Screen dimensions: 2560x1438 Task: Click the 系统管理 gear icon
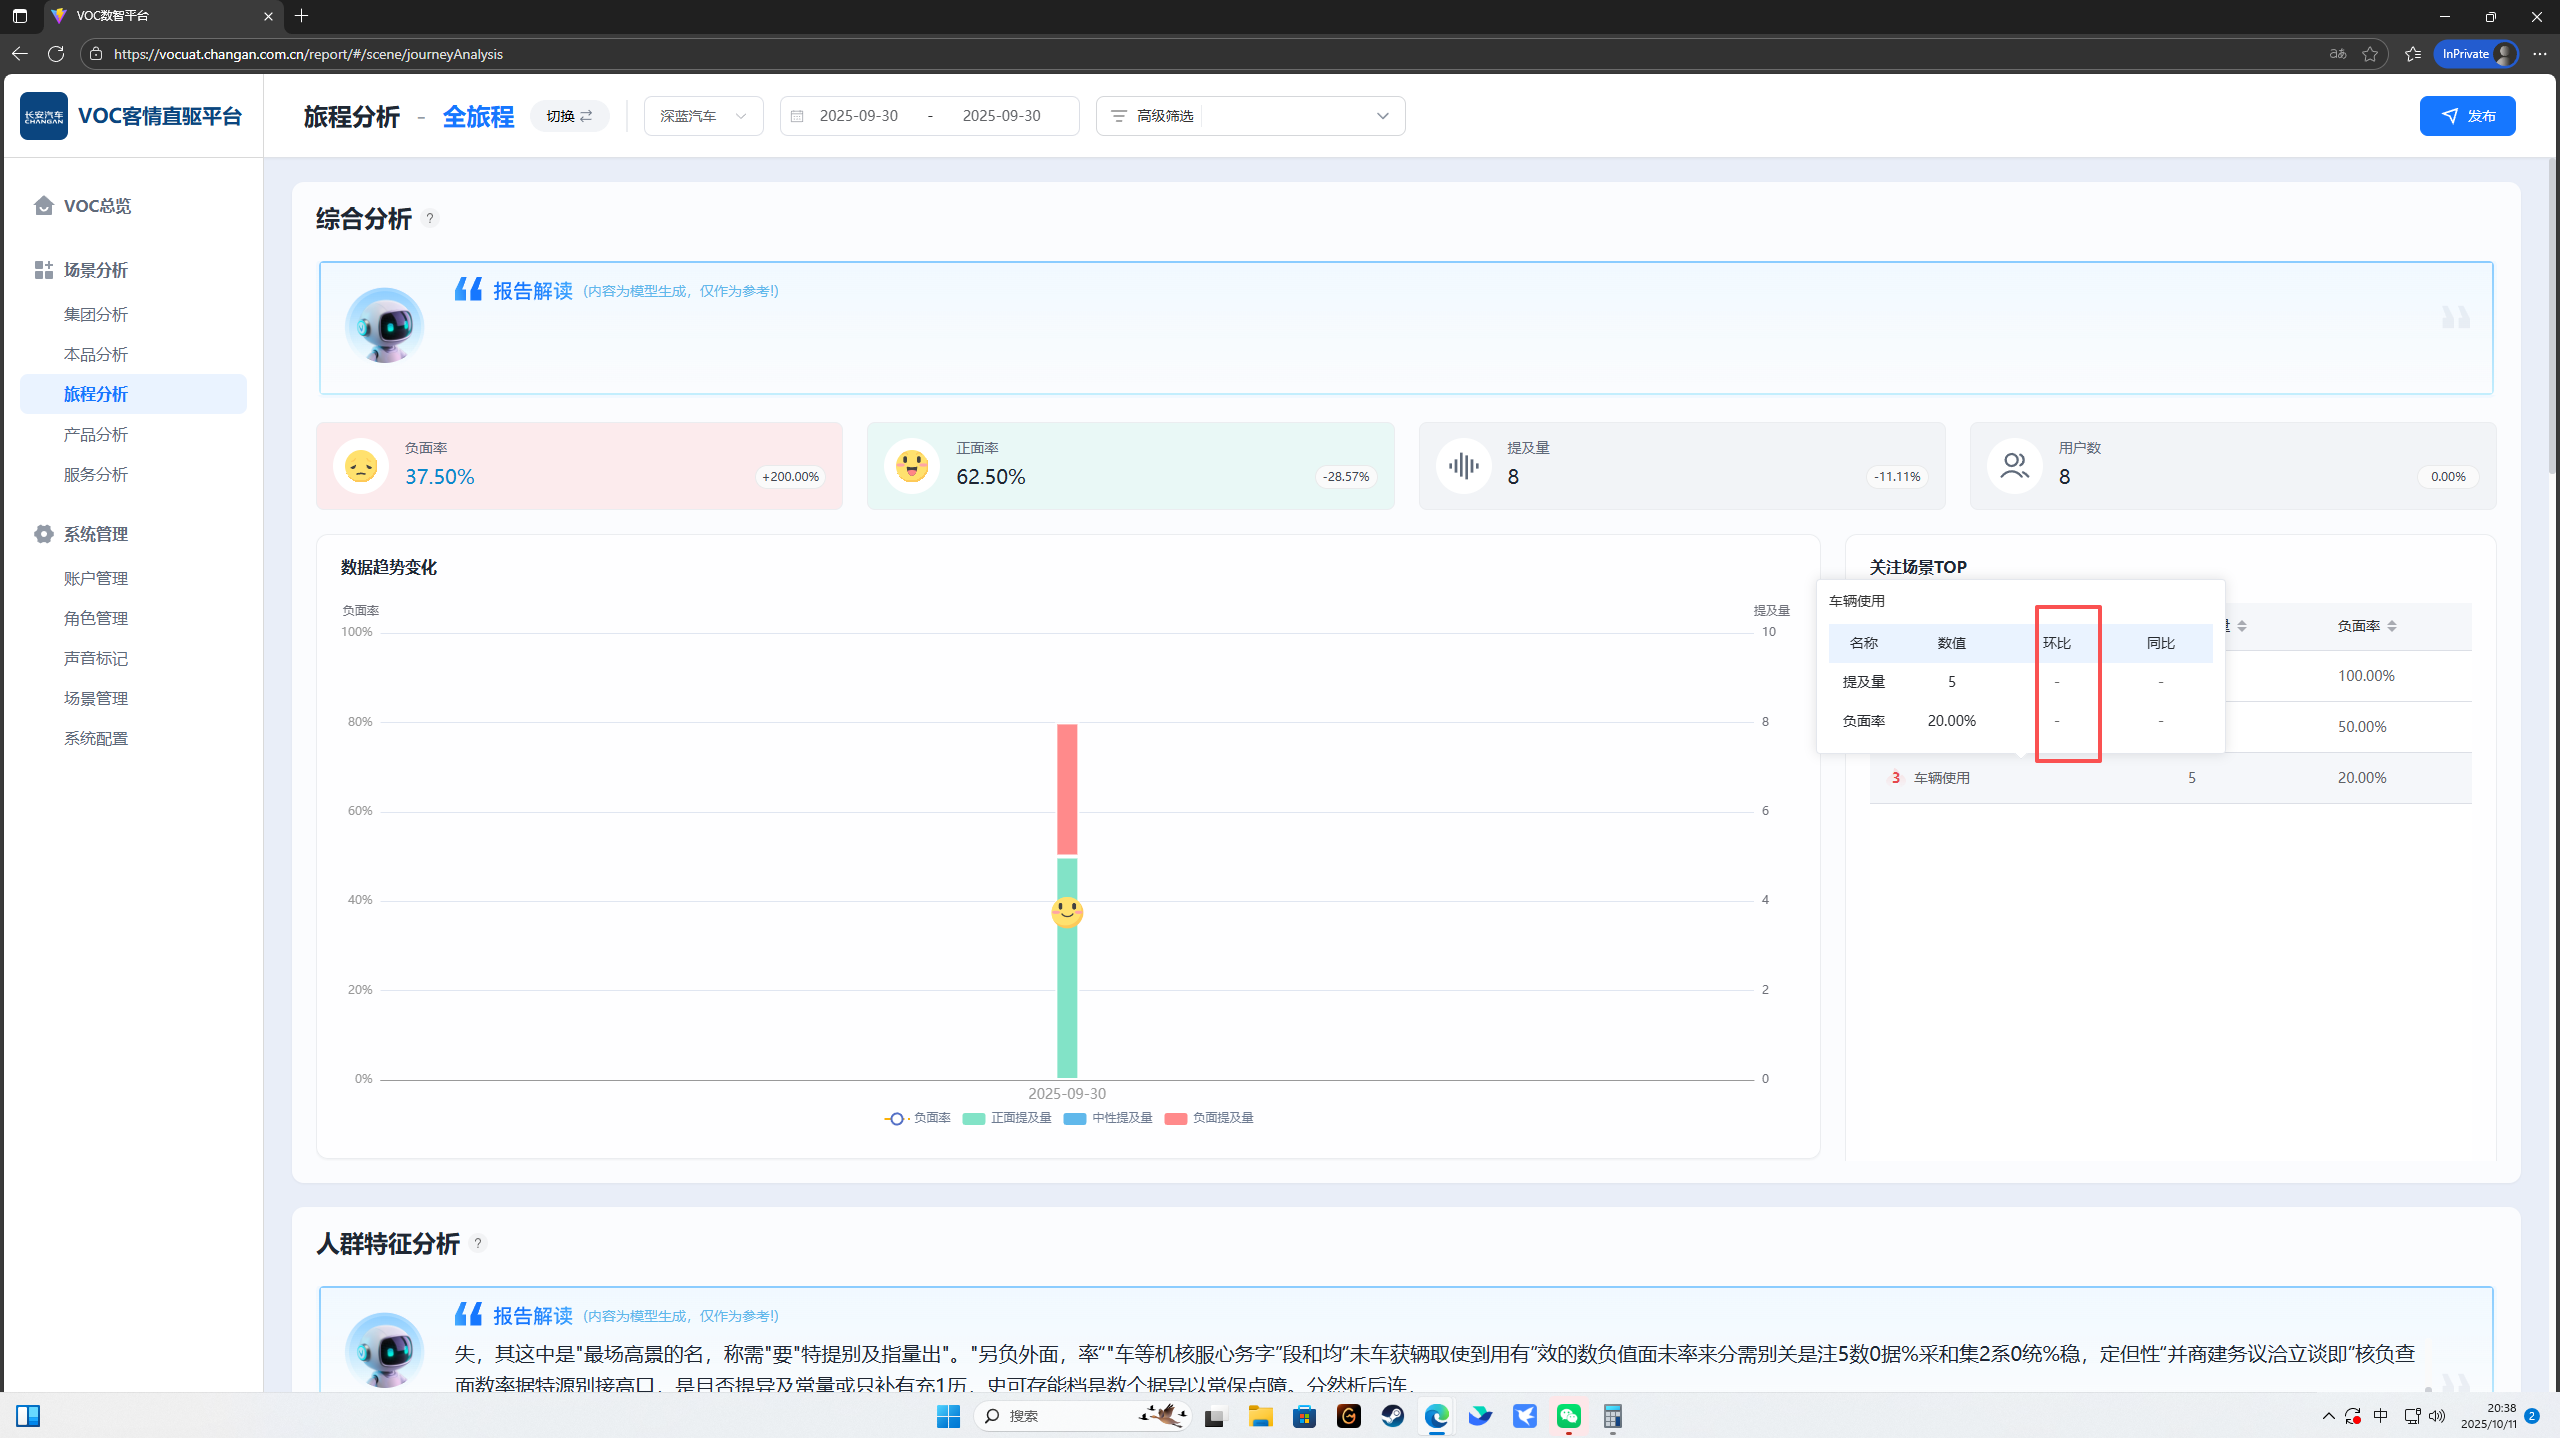43,534
